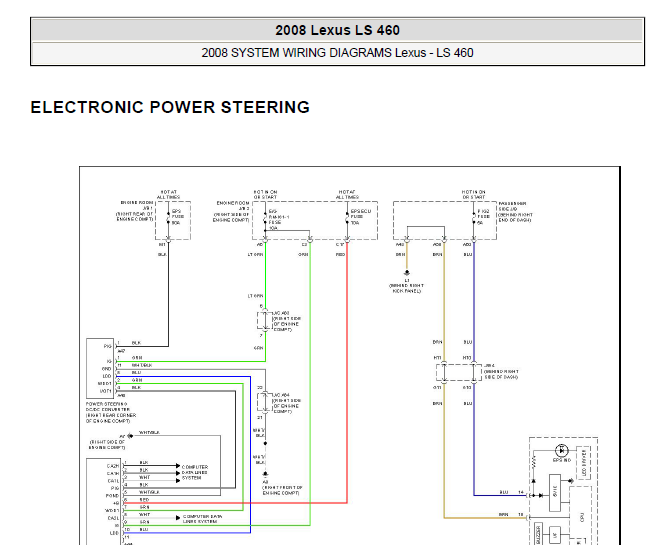Viewport: 666px width, 545px height.
Task: Click the "EPS FUSE 50A" label
Action: (178, 217)
